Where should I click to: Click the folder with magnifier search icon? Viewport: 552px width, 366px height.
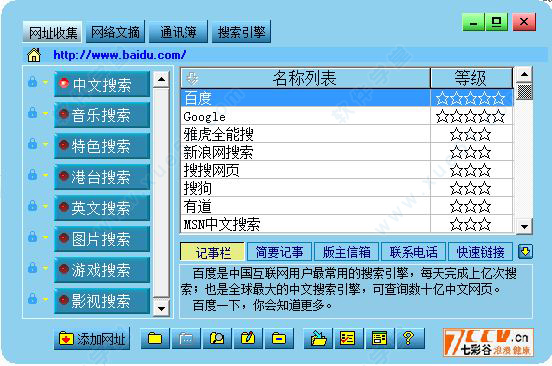coord(217,339)
